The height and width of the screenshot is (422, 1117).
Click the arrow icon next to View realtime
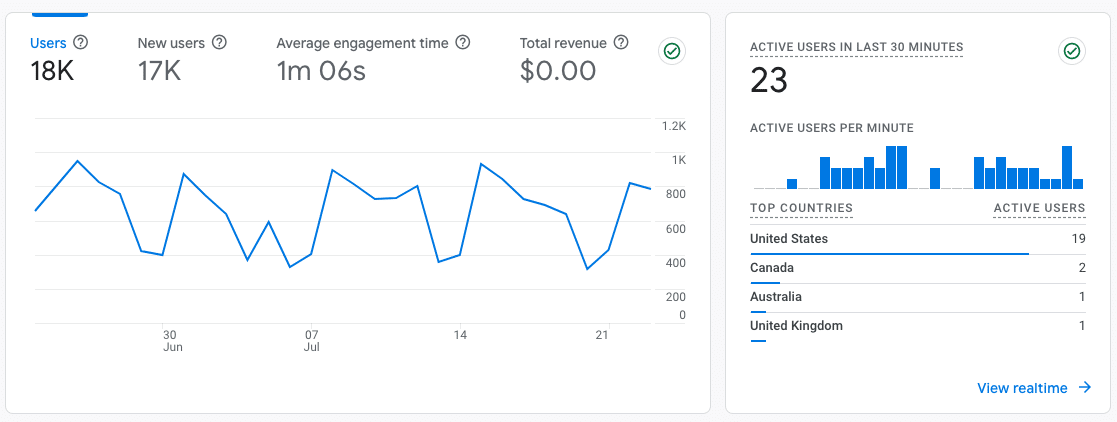[1085, 388]
